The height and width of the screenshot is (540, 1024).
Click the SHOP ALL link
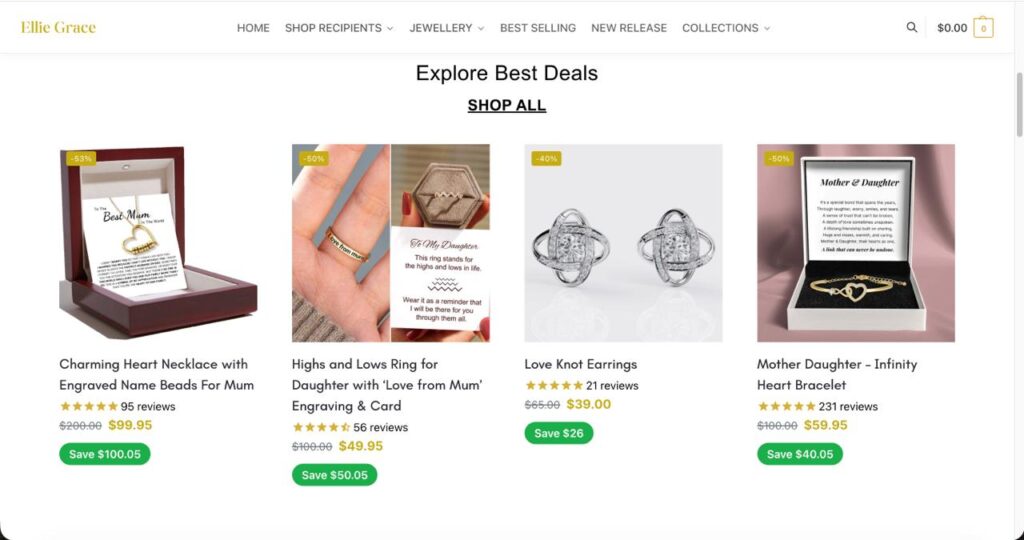coord(507,105)
